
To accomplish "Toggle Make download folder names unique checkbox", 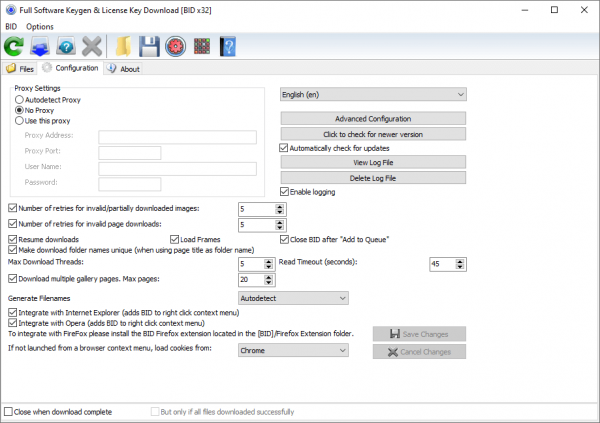I will coord(13,250).
